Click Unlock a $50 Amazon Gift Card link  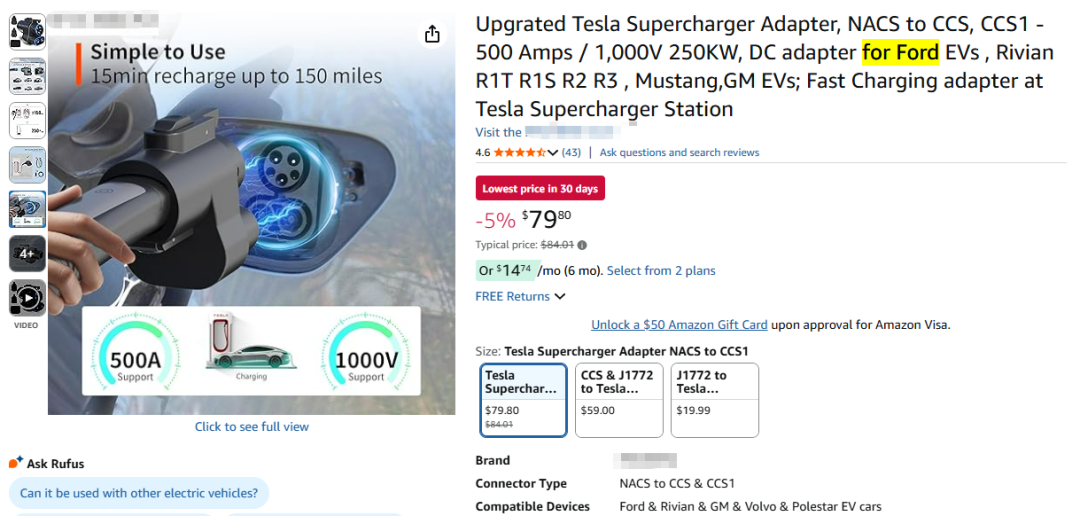[x=679, y=325]
